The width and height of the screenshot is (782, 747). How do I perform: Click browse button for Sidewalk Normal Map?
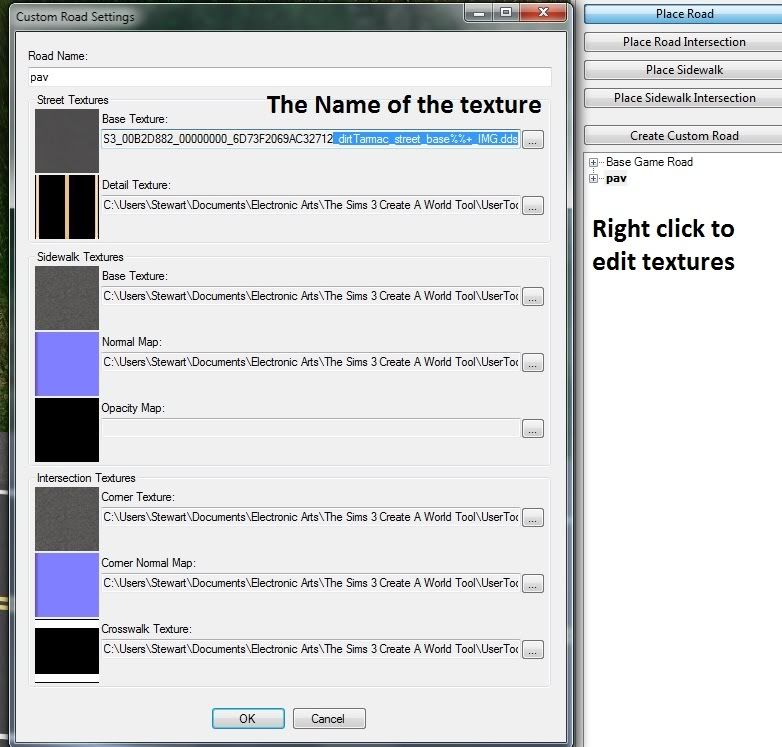(x=533, y=363)
